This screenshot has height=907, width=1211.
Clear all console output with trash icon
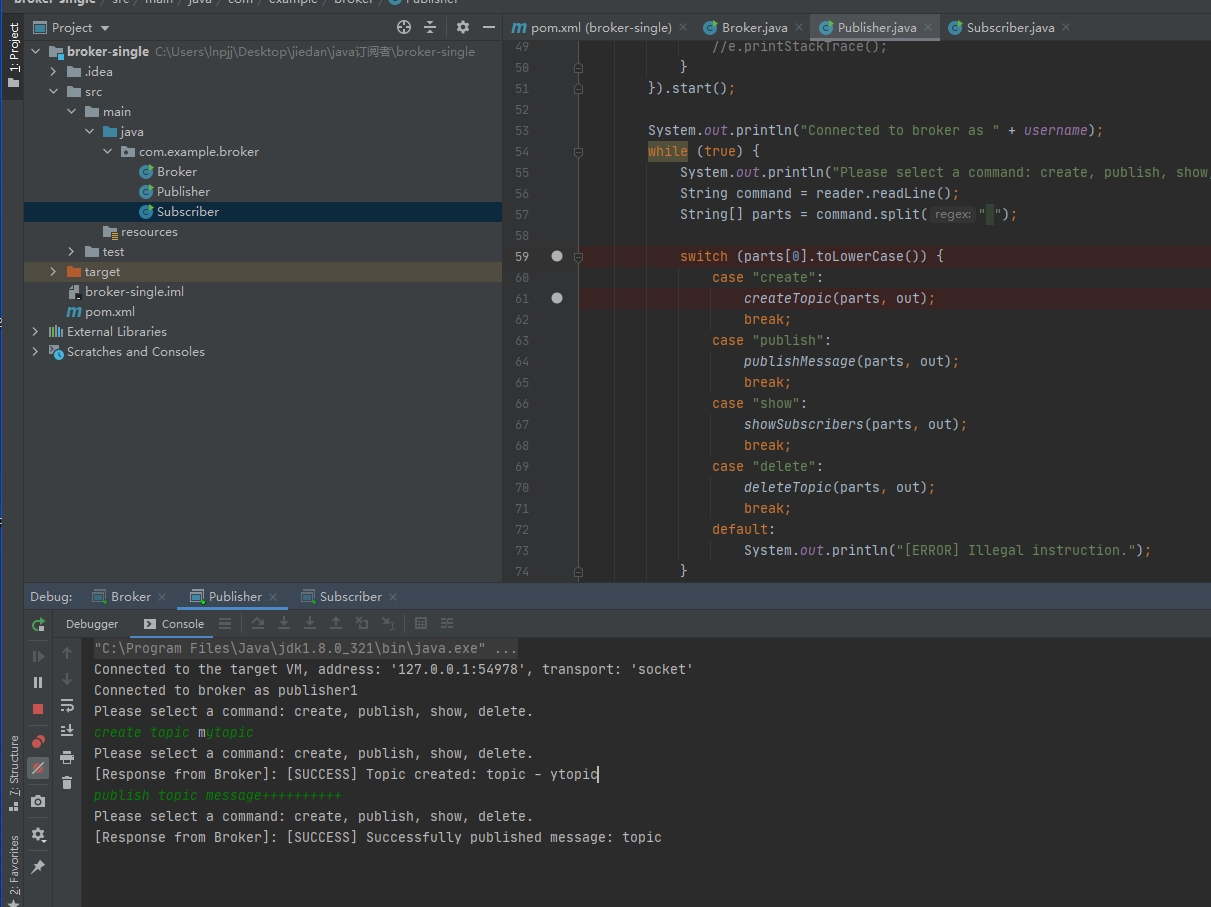(x=67, y=783)
